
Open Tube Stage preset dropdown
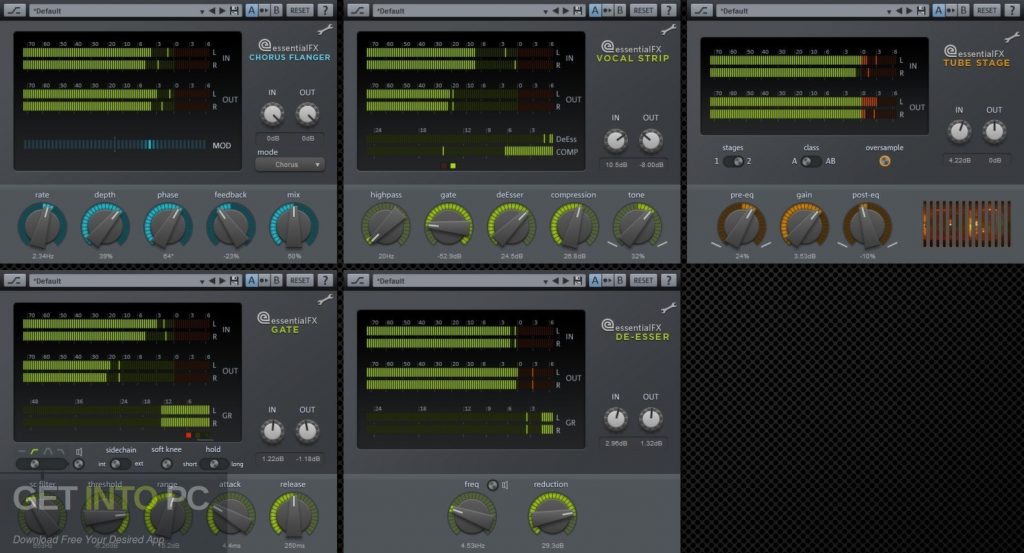click(x=889, y=11)
